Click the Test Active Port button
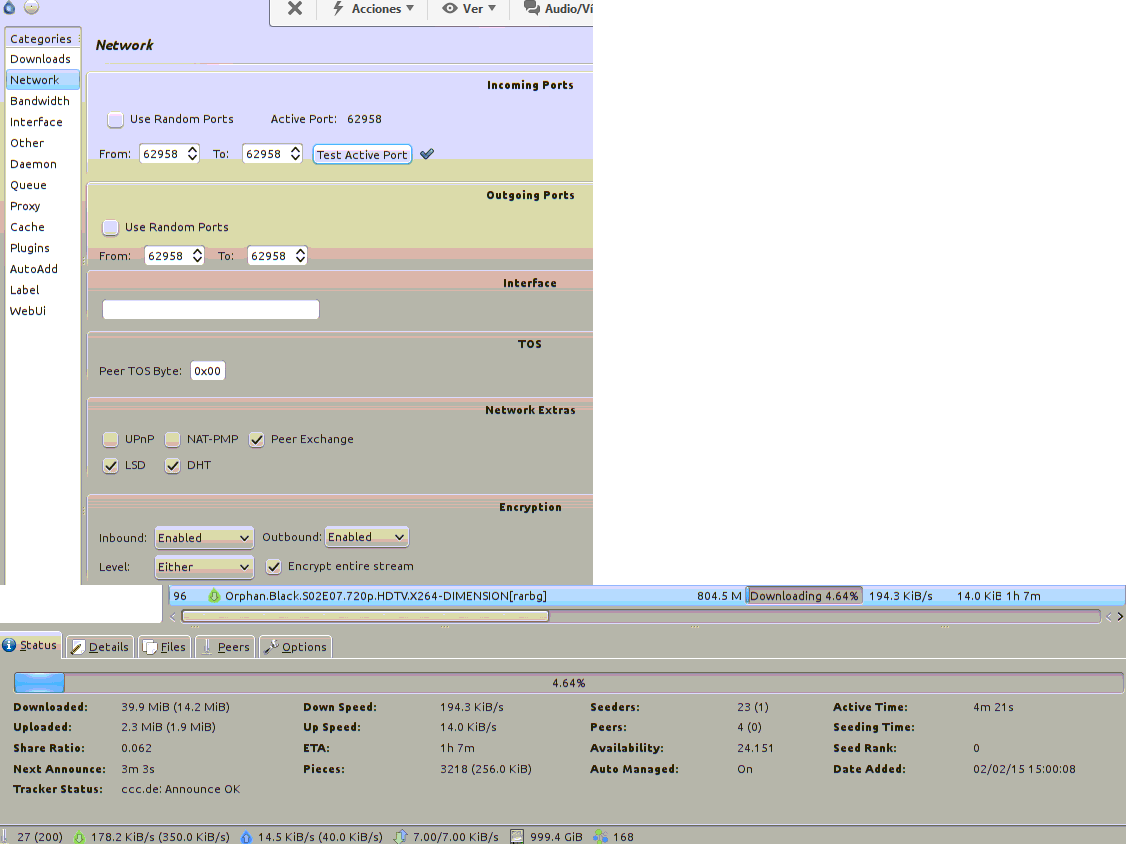Image resolution: width=1126 pixels, height=844 pixels. coord(362,154)
